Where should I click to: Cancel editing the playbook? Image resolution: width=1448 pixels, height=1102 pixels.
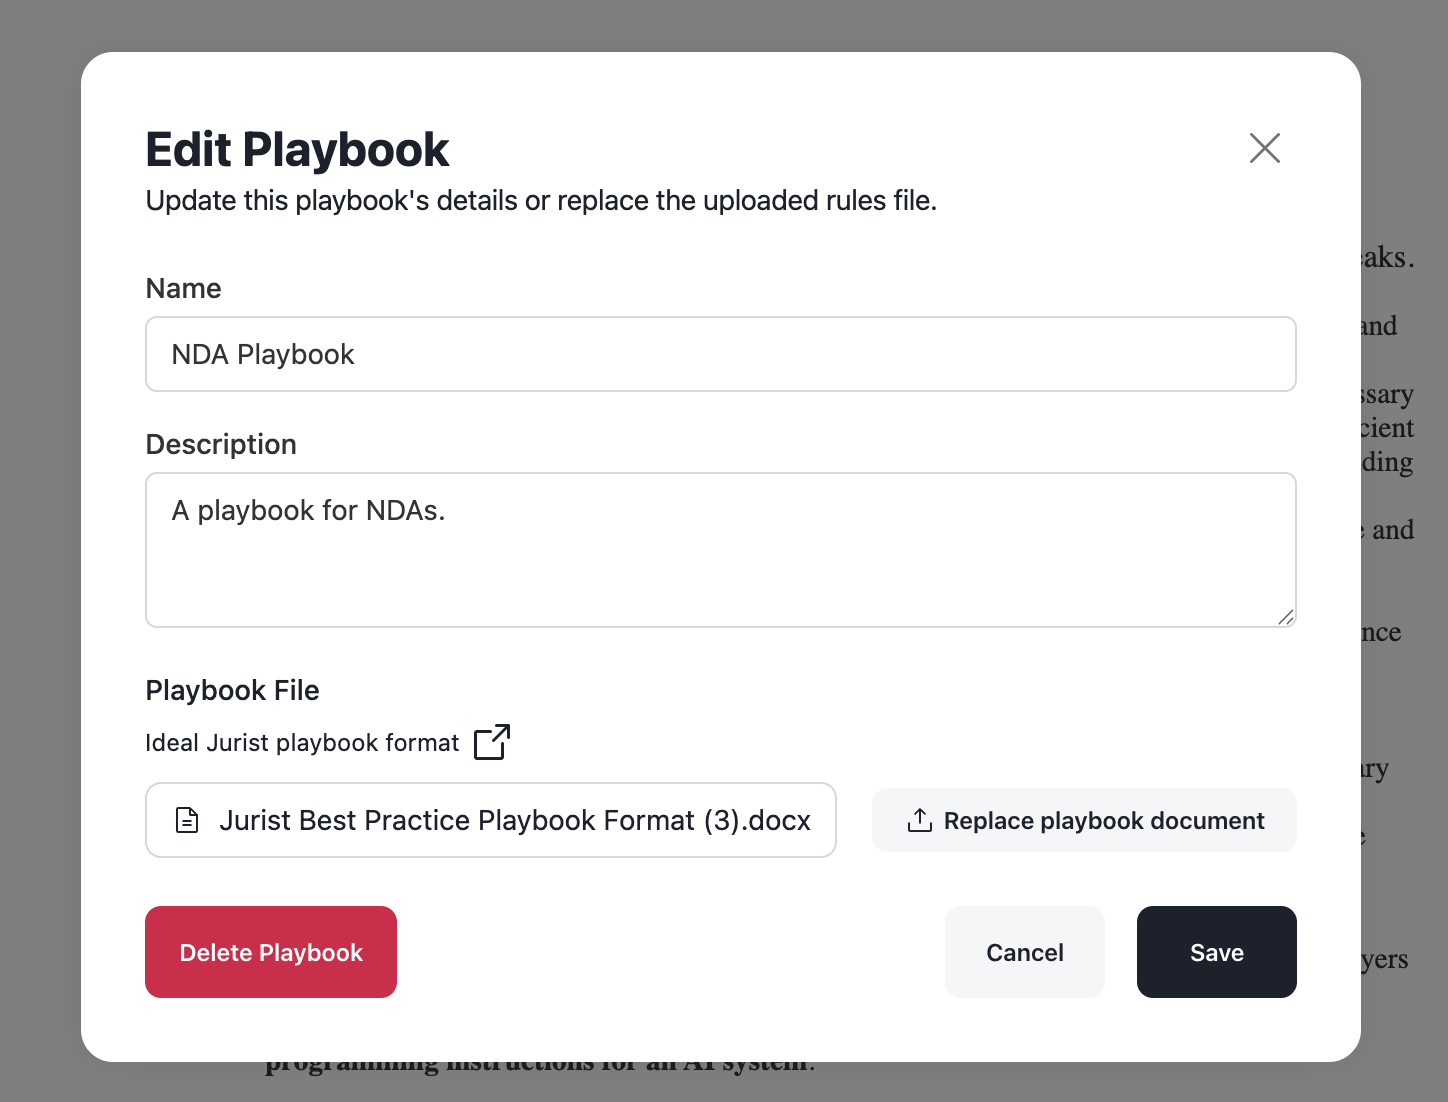pos(1024,952)
